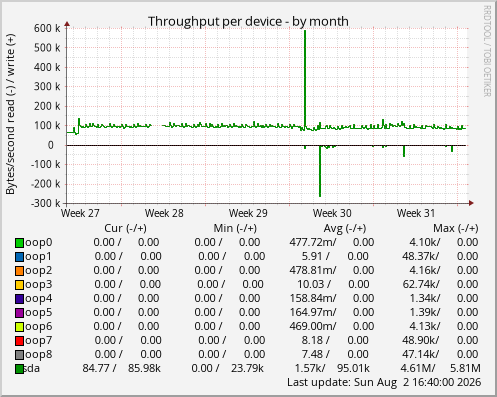
Task: Click the 'Week 30' x-axis label
Action: (332, 213)
